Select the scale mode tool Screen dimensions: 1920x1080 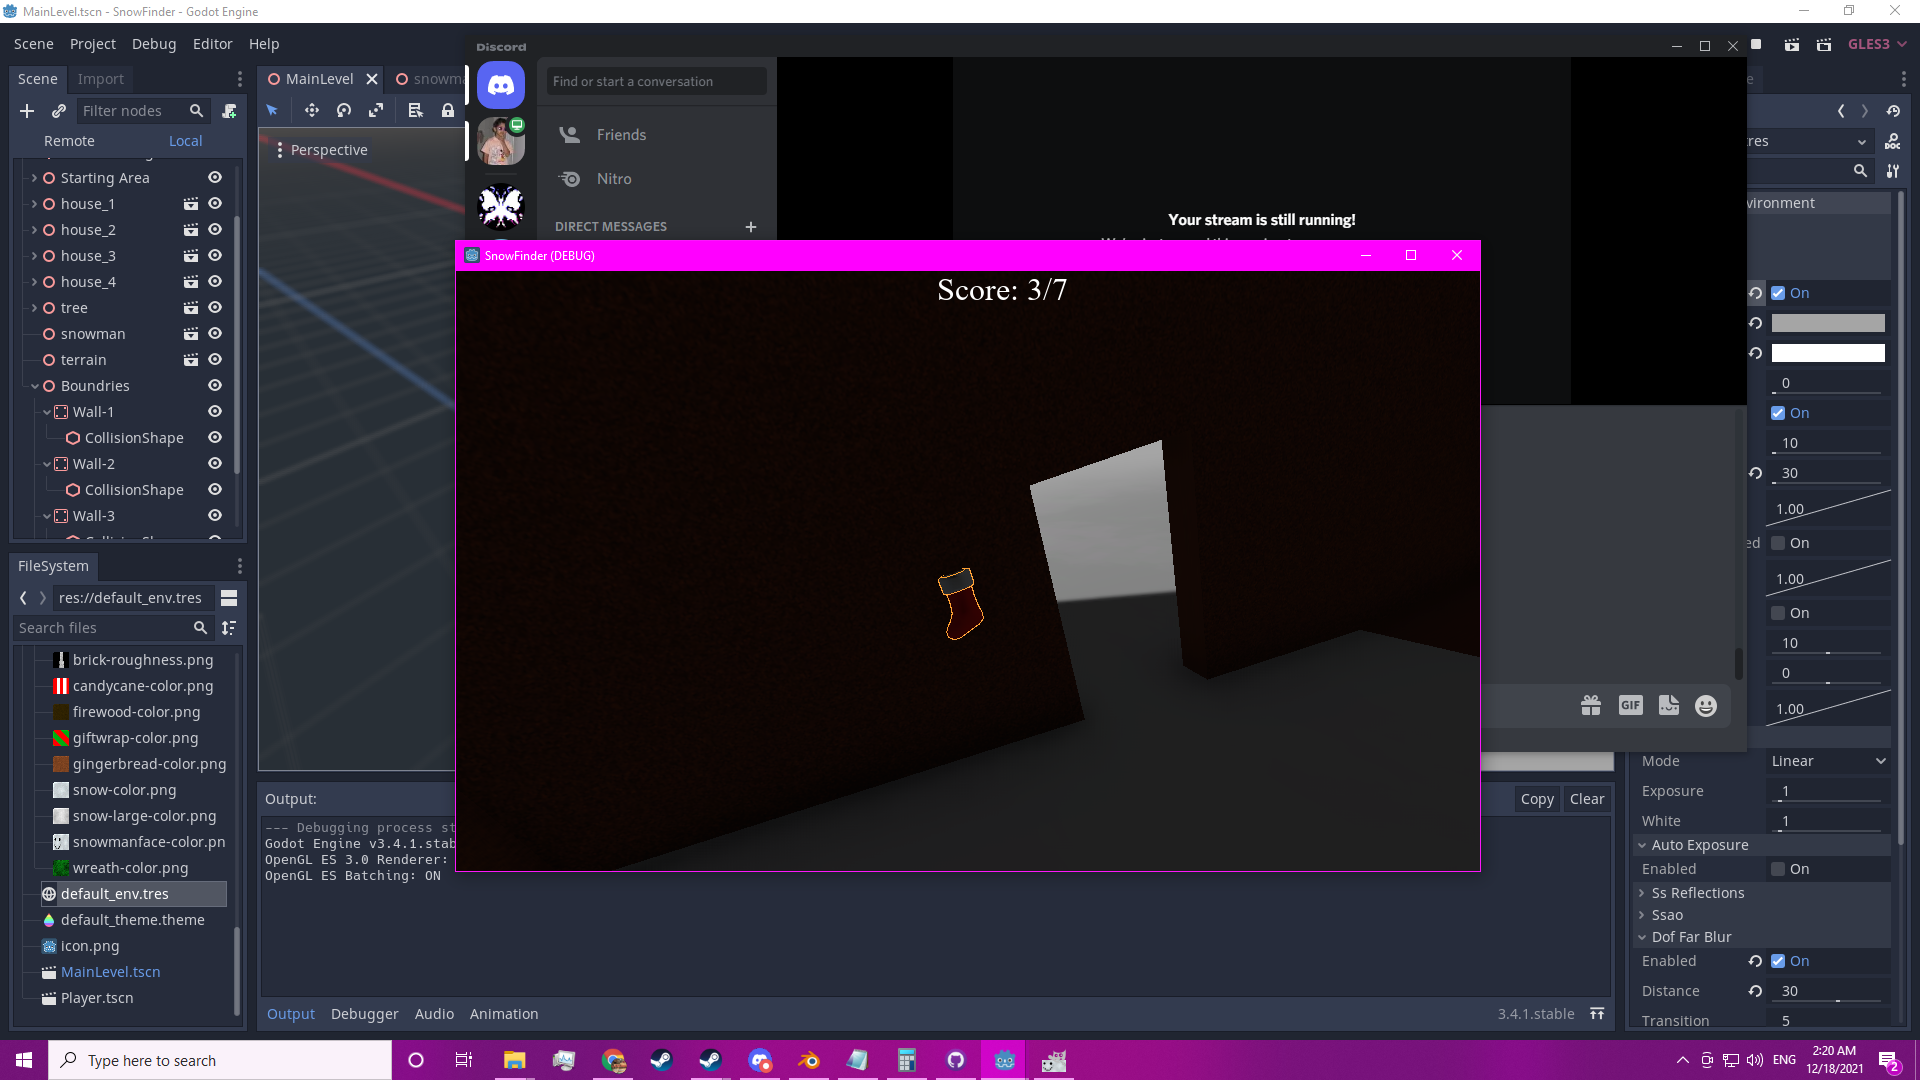pos(376,111)
